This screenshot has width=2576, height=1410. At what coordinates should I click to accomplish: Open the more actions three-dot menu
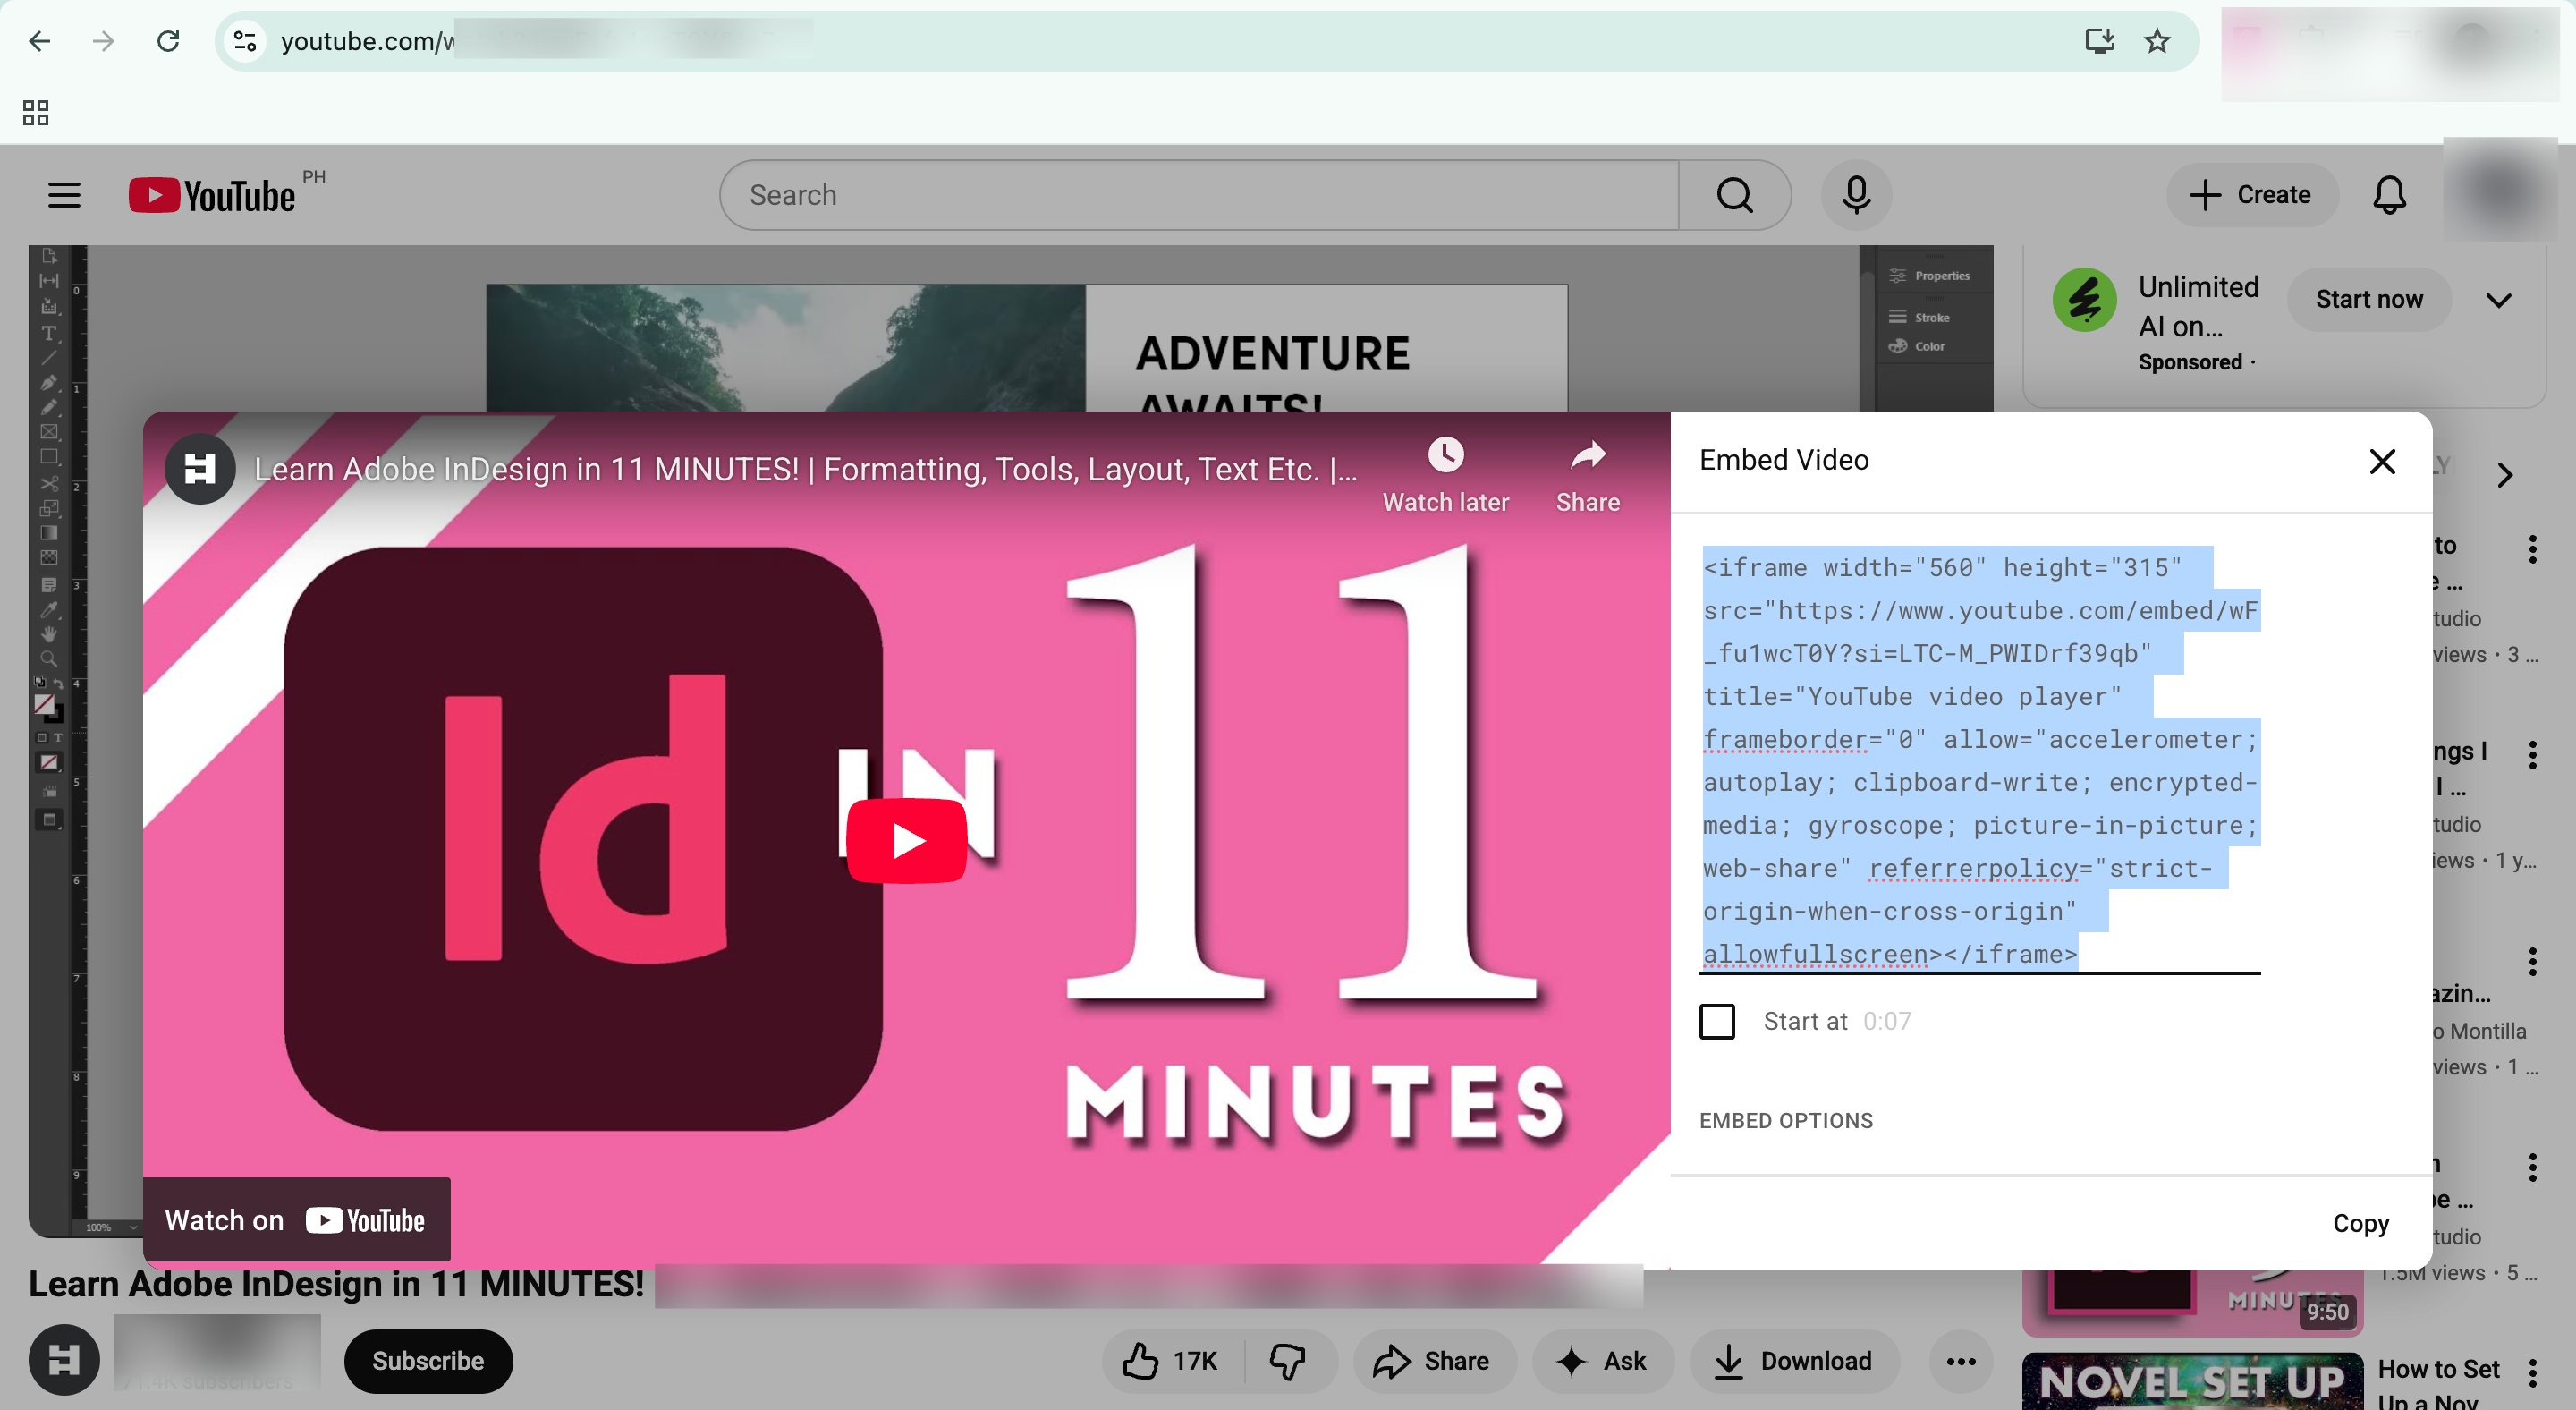pos(1961,1361)
